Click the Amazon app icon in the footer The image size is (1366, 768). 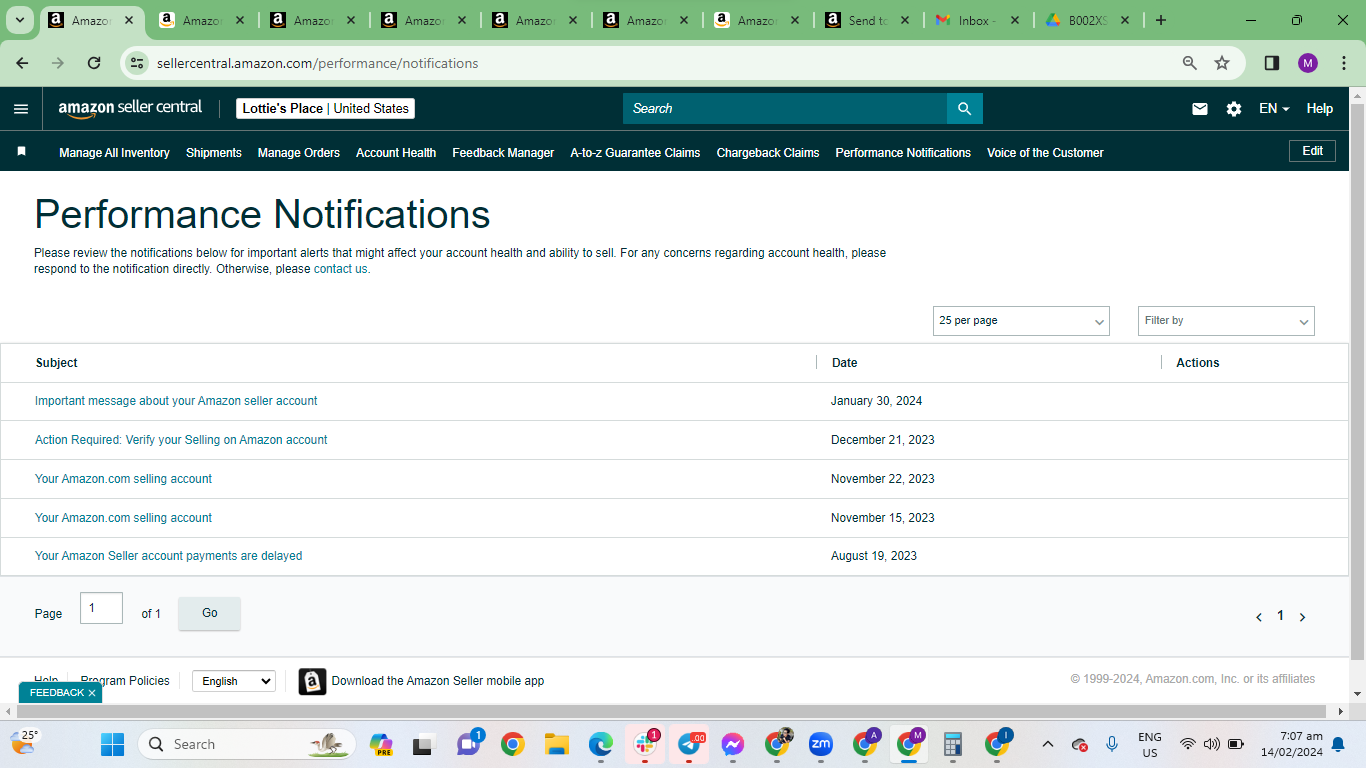(312, 681)
